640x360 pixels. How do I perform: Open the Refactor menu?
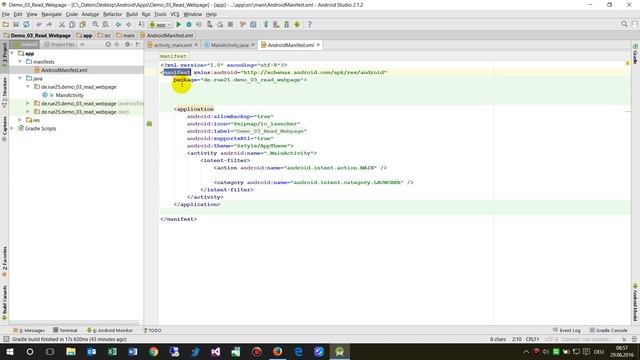pos(112,14)
